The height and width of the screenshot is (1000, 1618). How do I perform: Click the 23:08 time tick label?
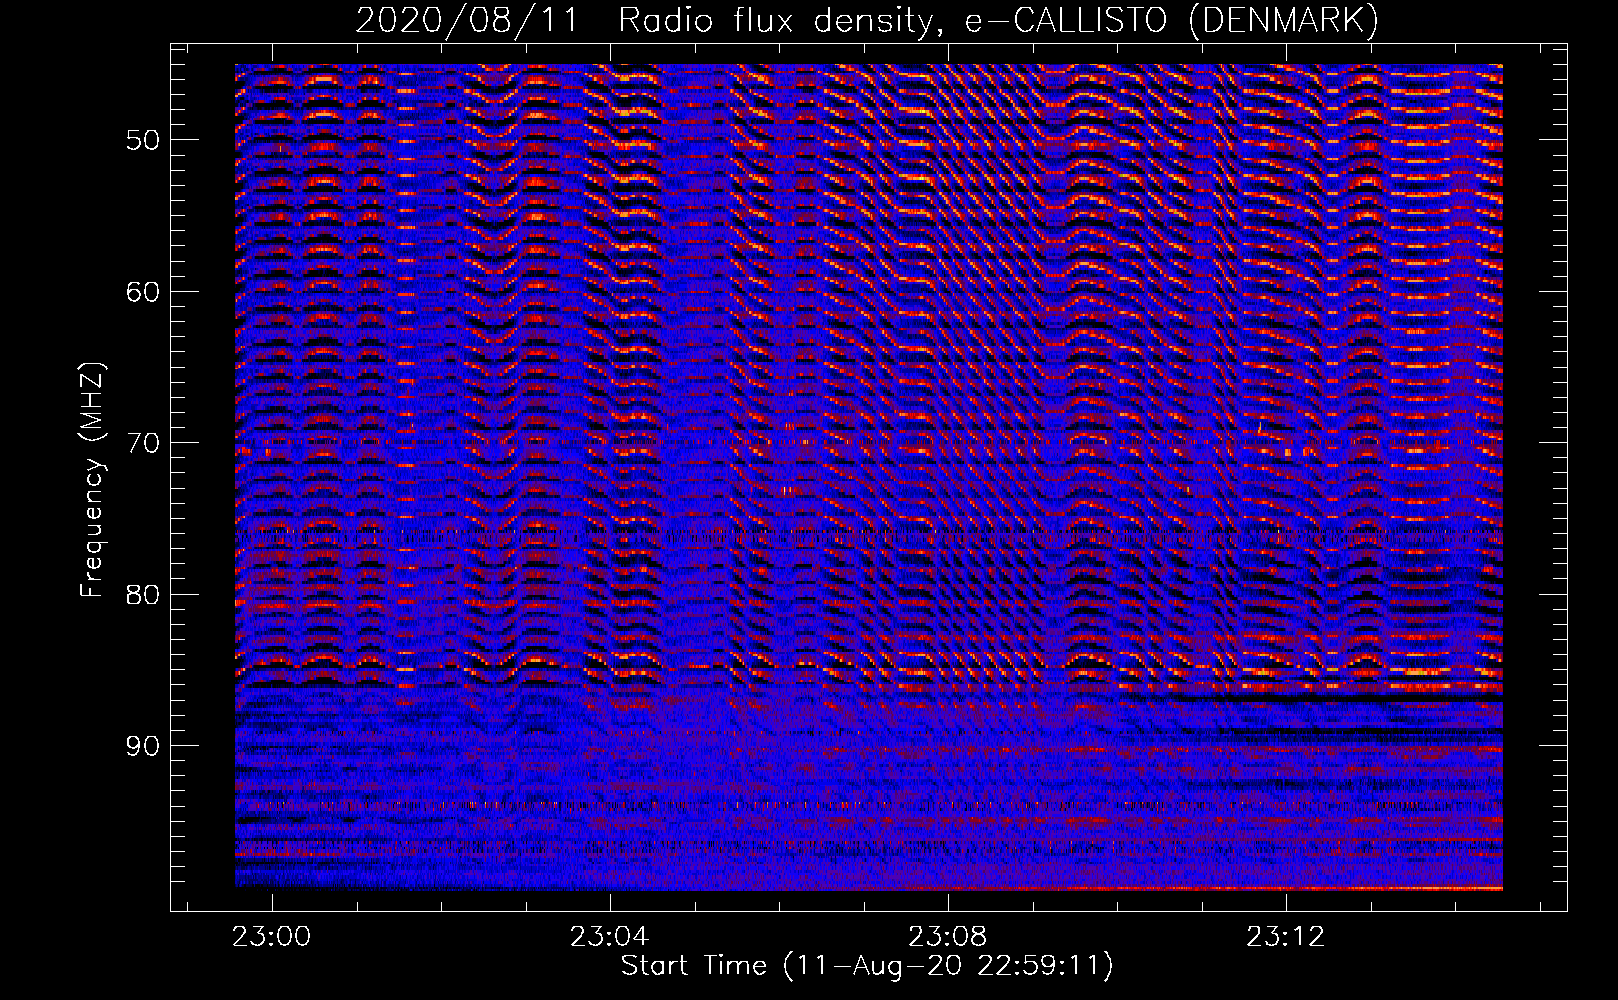pos(947,937)
